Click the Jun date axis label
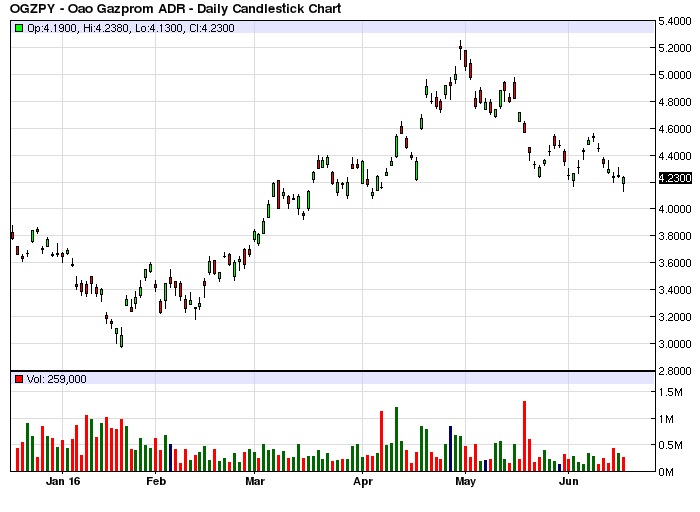This screenshot has height=512, width=700. click(569, 481)
